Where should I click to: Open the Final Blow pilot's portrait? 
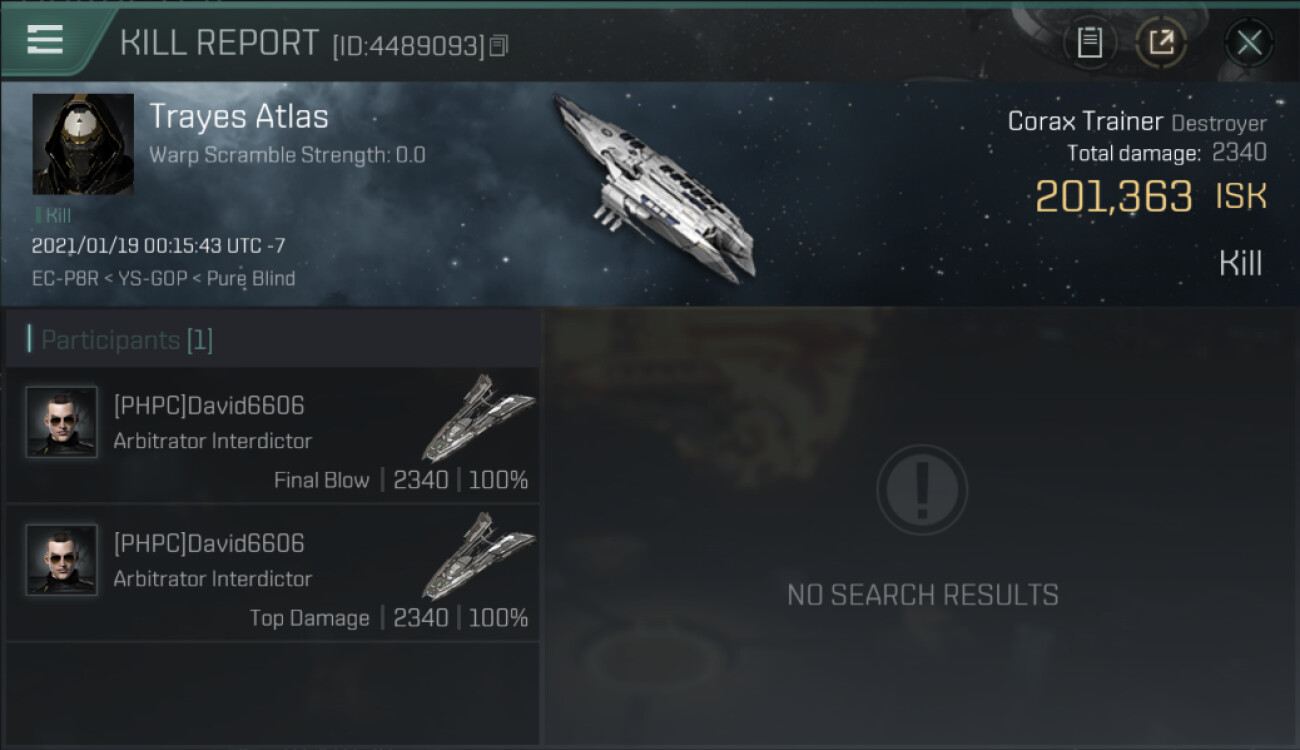pos(62,422)
